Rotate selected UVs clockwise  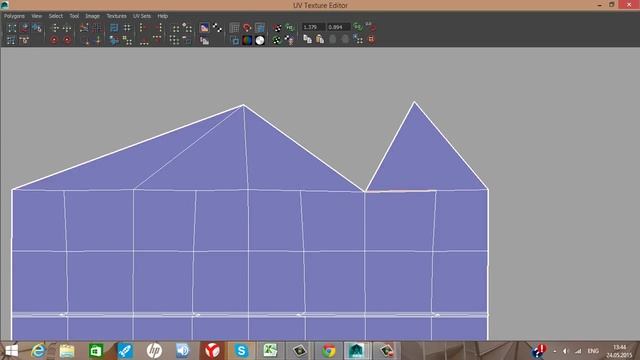pos(67,40)
